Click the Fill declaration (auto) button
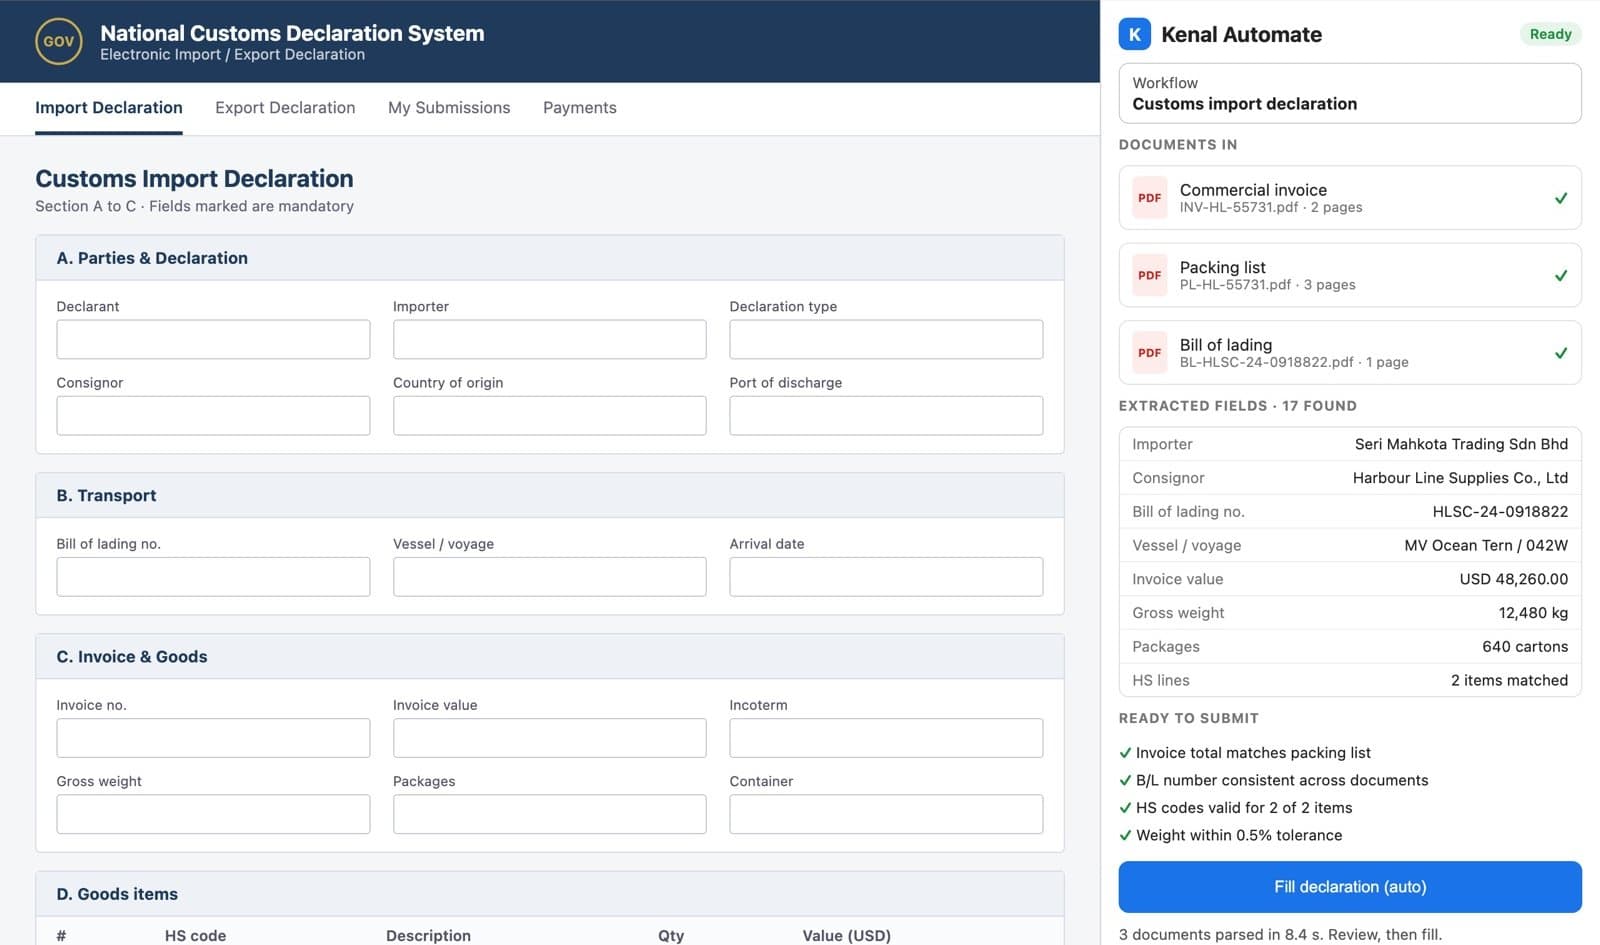The image size is (1600, 945). tap(1350, 887)
